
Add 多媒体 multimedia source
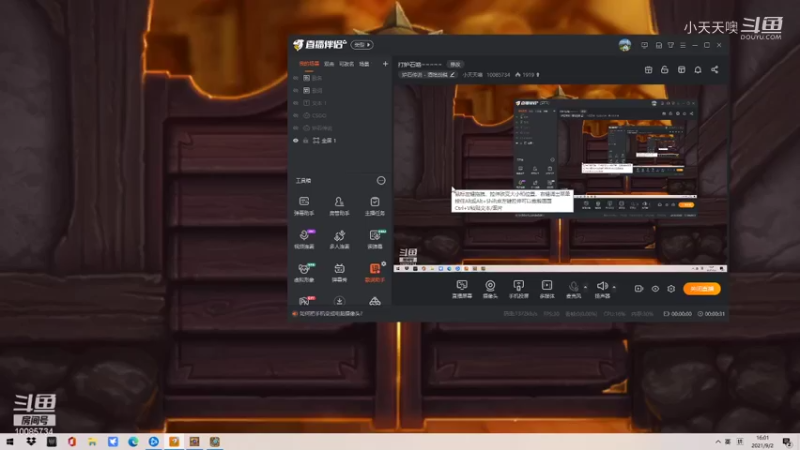547,289
